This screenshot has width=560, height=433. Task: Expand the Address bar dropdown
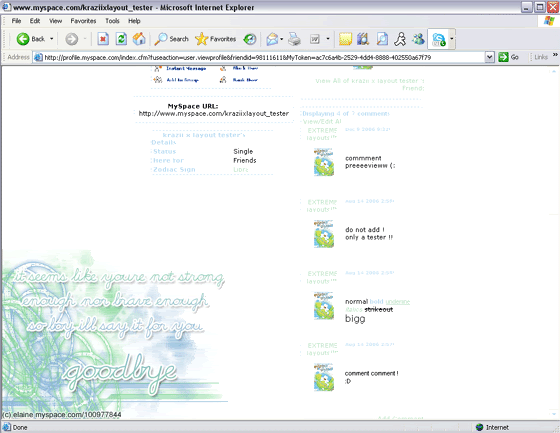(x=490, y=57)
